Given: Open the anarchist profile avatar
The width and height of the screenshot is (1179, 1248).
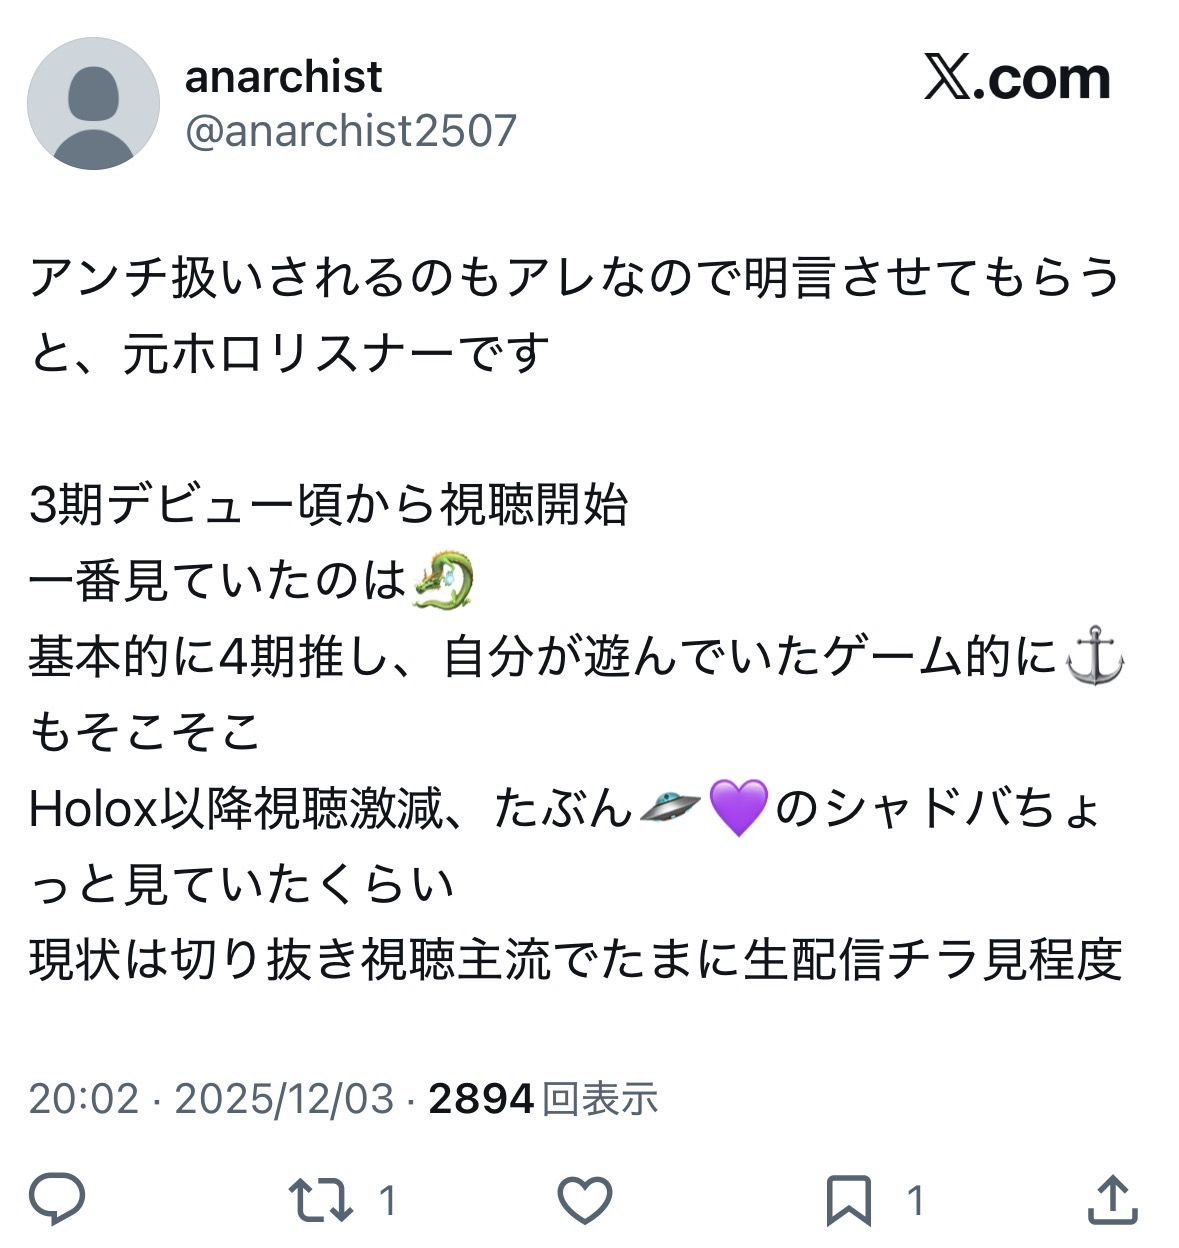Looking at the screenshot, I should (93, 104).
